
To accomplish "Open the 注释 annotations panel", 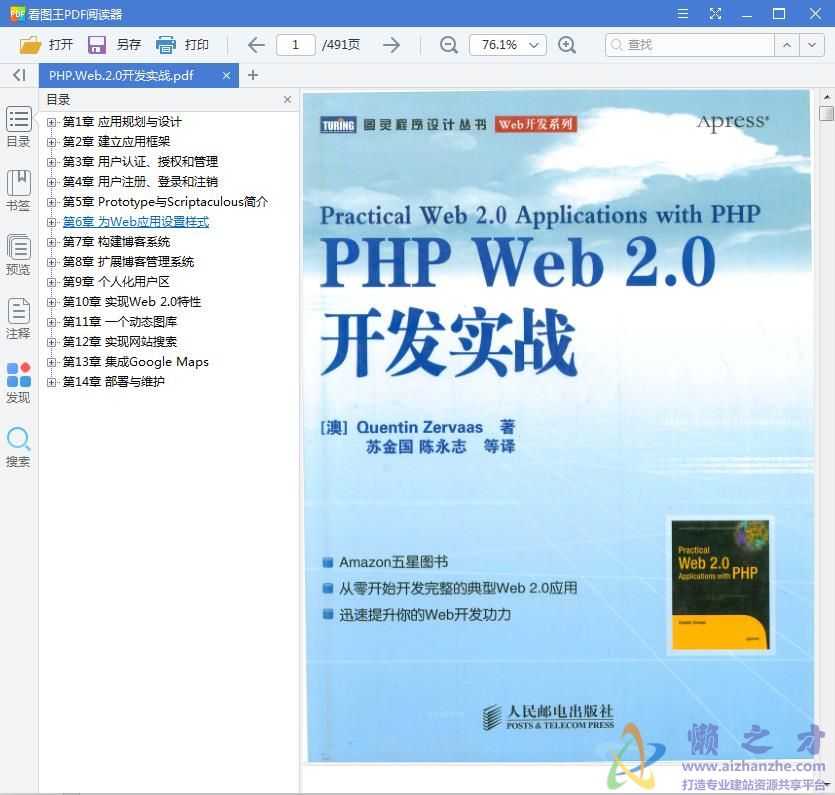I will (x=19, y=318).
